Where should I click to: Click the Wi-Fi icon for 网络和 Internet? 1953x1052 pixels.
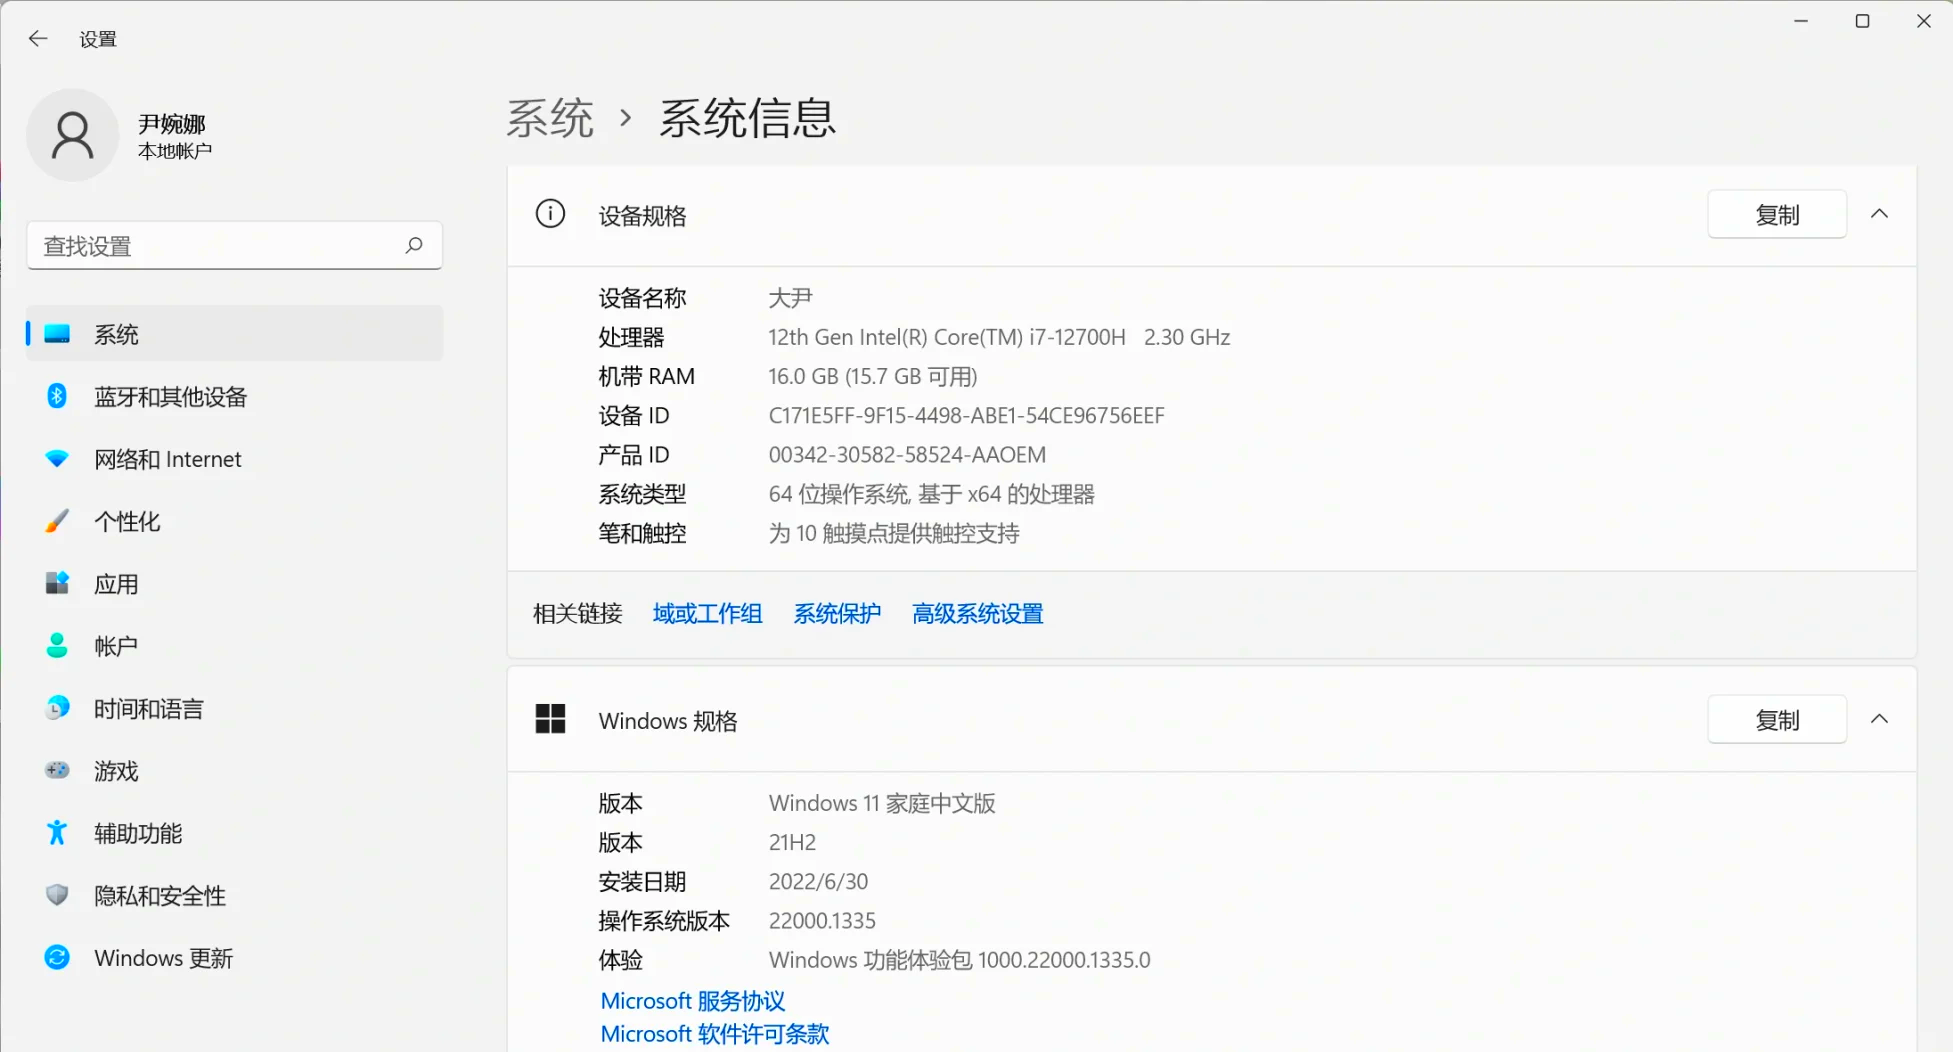[x=58, y=459]
